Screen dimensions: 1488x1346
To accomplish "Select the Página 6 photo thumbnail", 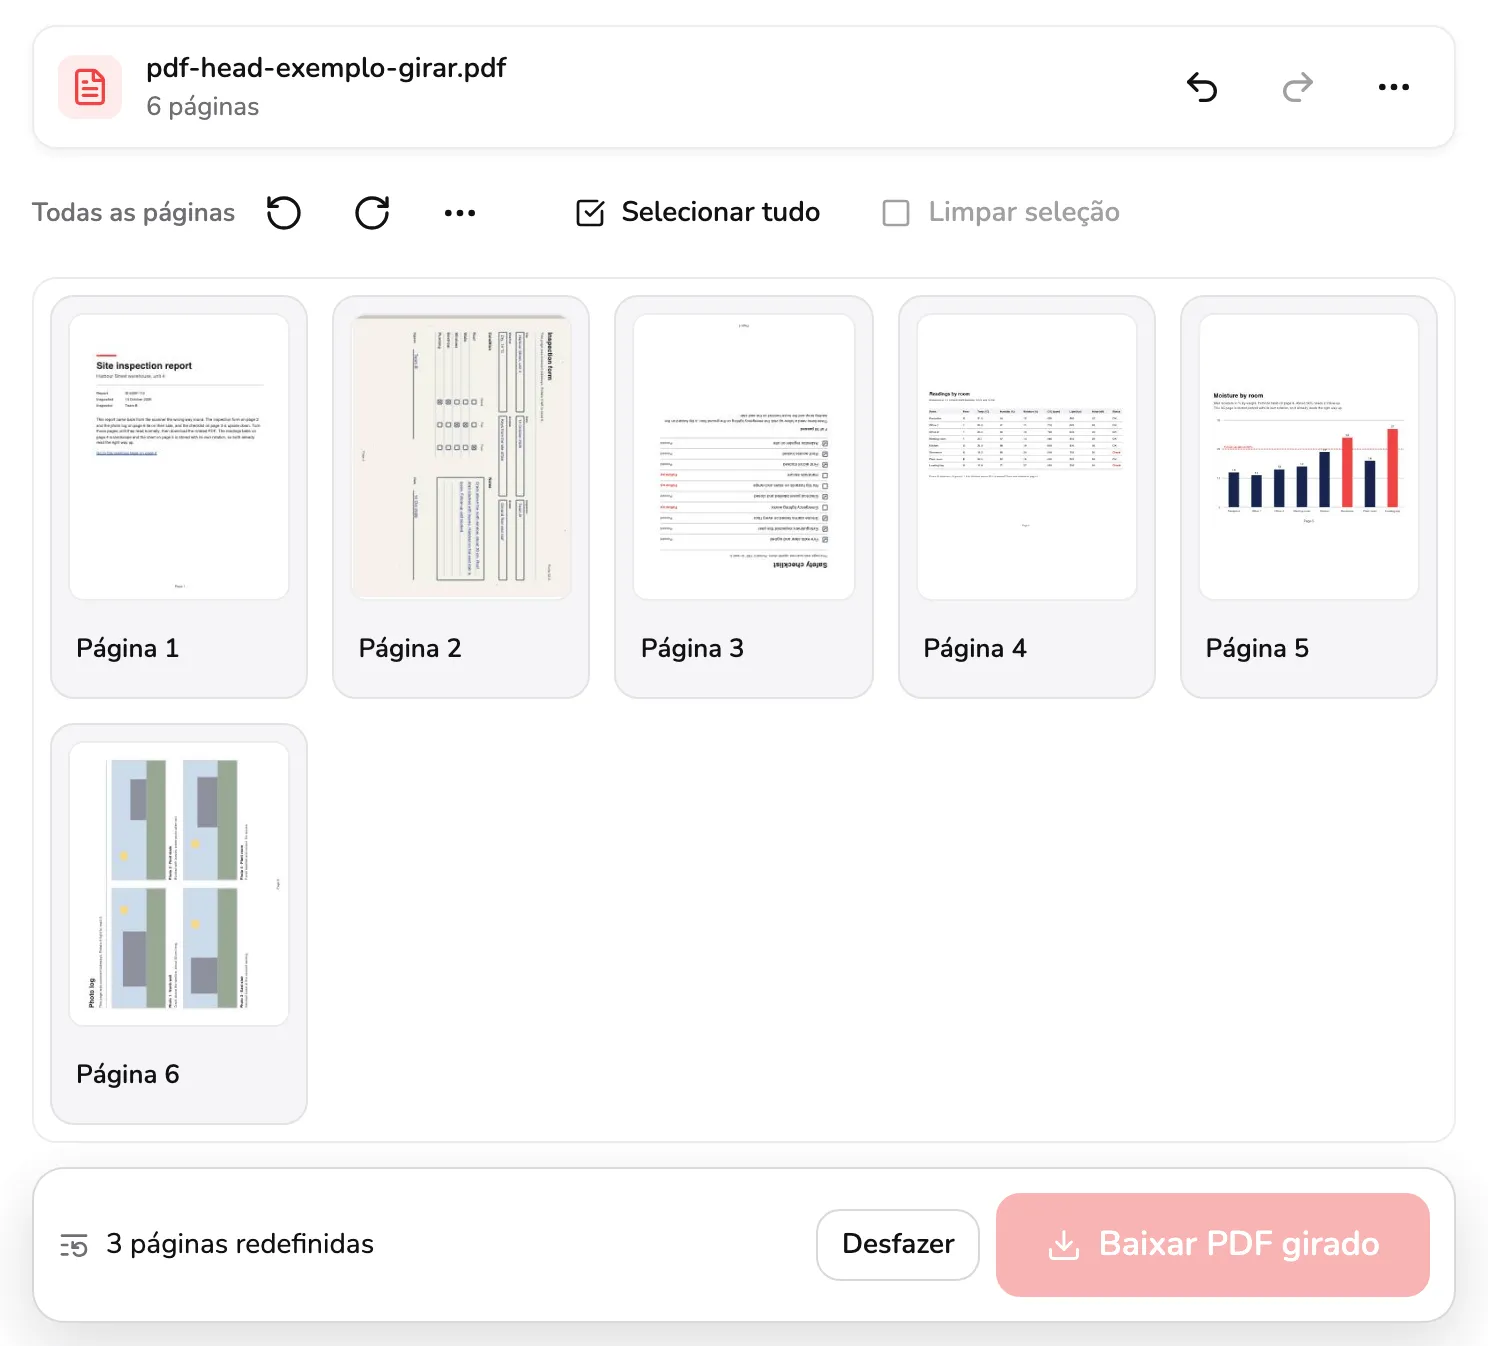I will [179, 884].
